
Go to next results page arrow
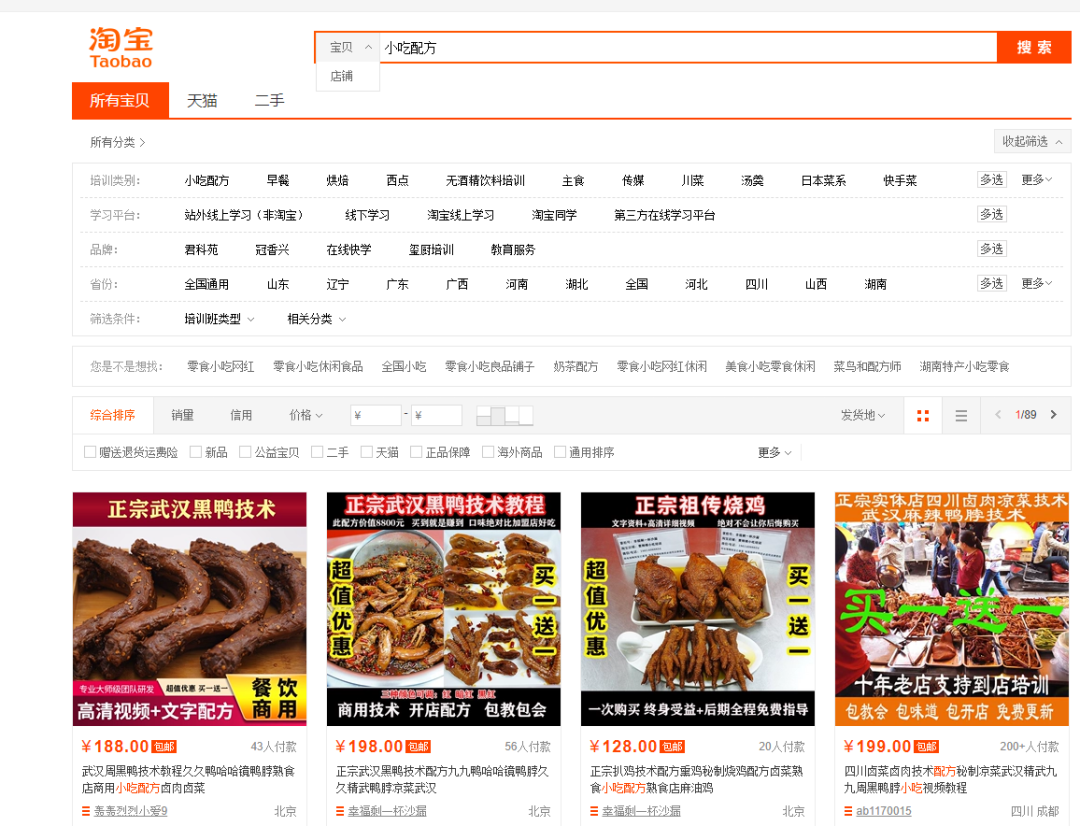[1053, 415]
